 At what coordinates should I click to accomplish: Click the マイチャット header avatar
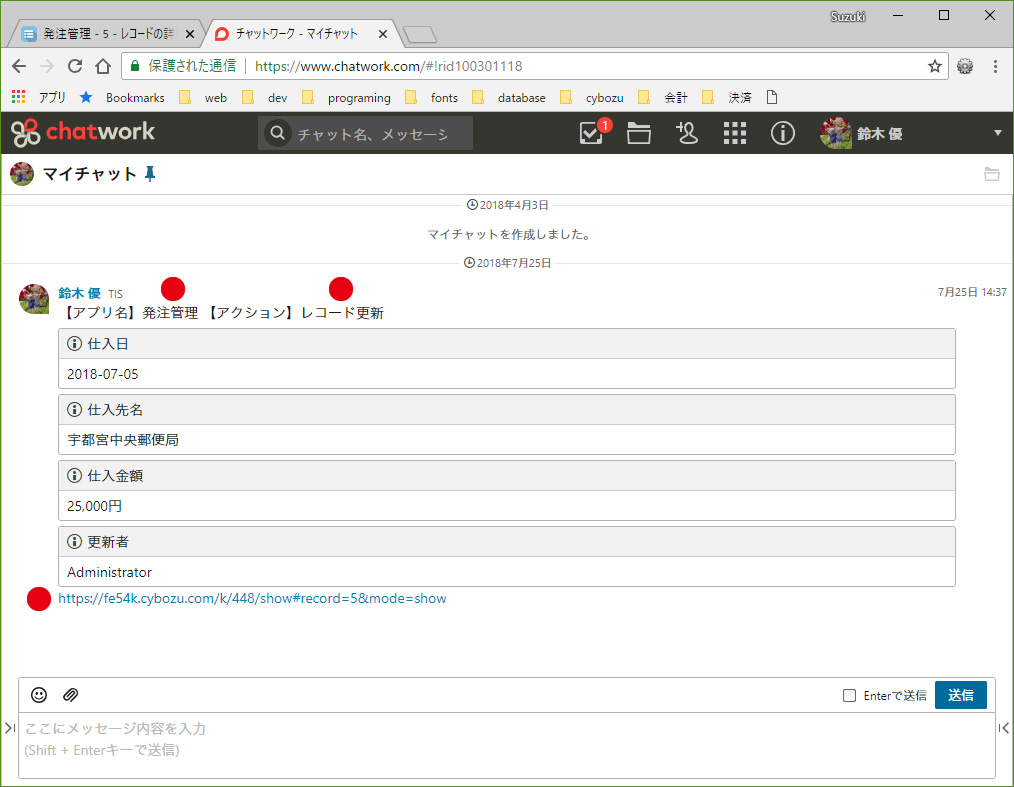click(22, 174)
